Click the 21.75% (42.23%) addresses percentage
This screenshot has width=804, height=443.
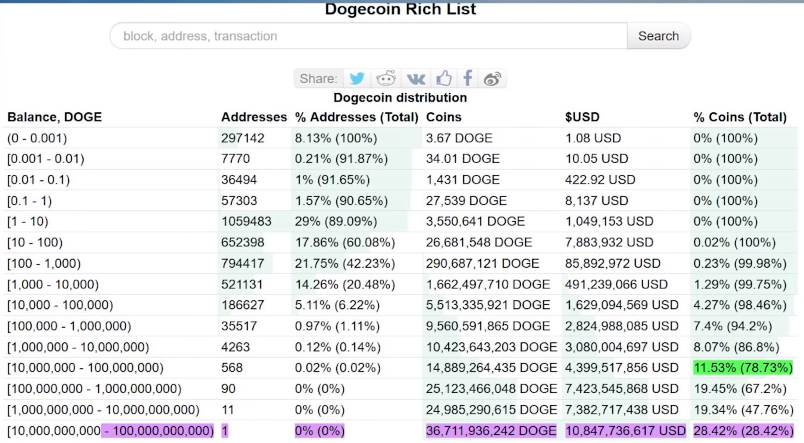point(345,264)
